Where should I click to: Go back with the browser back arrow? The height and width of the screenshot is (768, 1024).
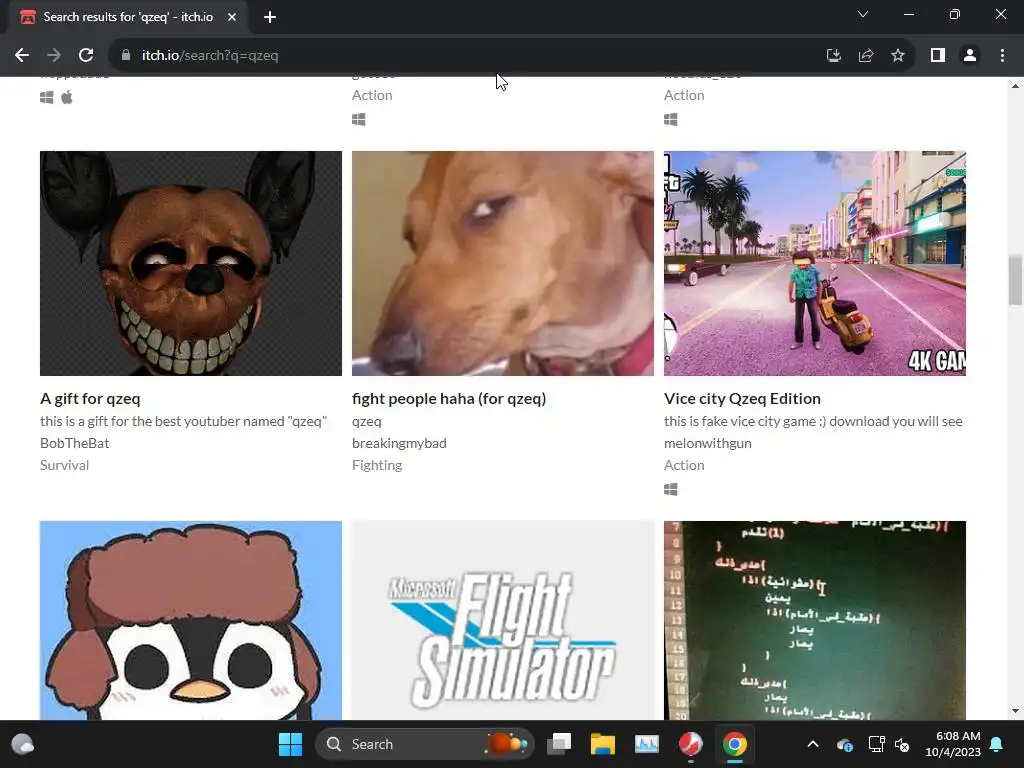[x=22, y=56]
